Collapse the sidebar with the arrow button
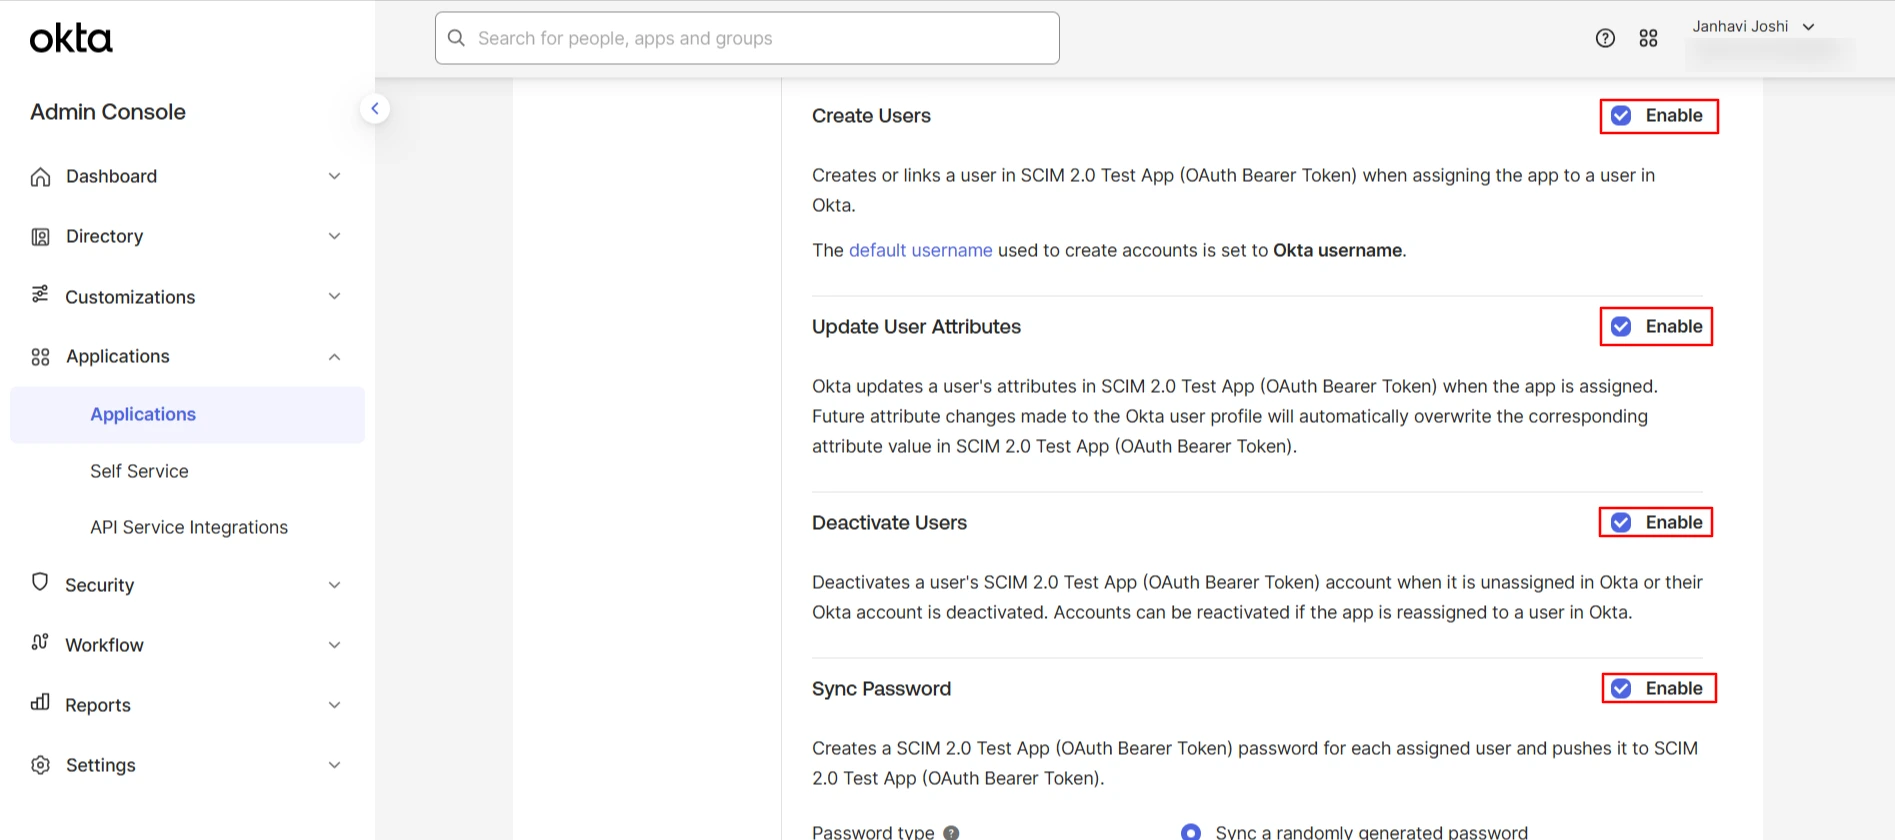This screenshot has width=1895, height=840. tap(374, 108)
